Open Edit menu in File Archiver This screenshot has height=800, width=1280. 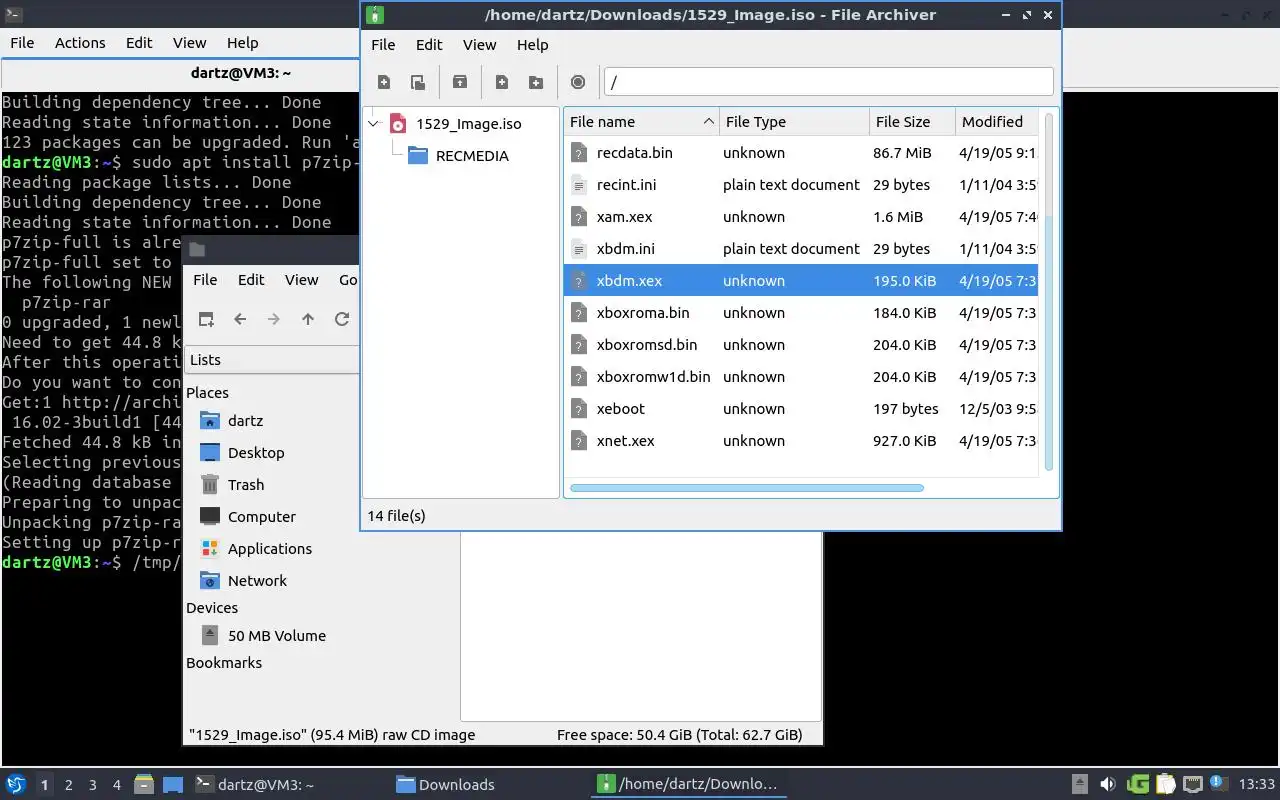point(429,44)
